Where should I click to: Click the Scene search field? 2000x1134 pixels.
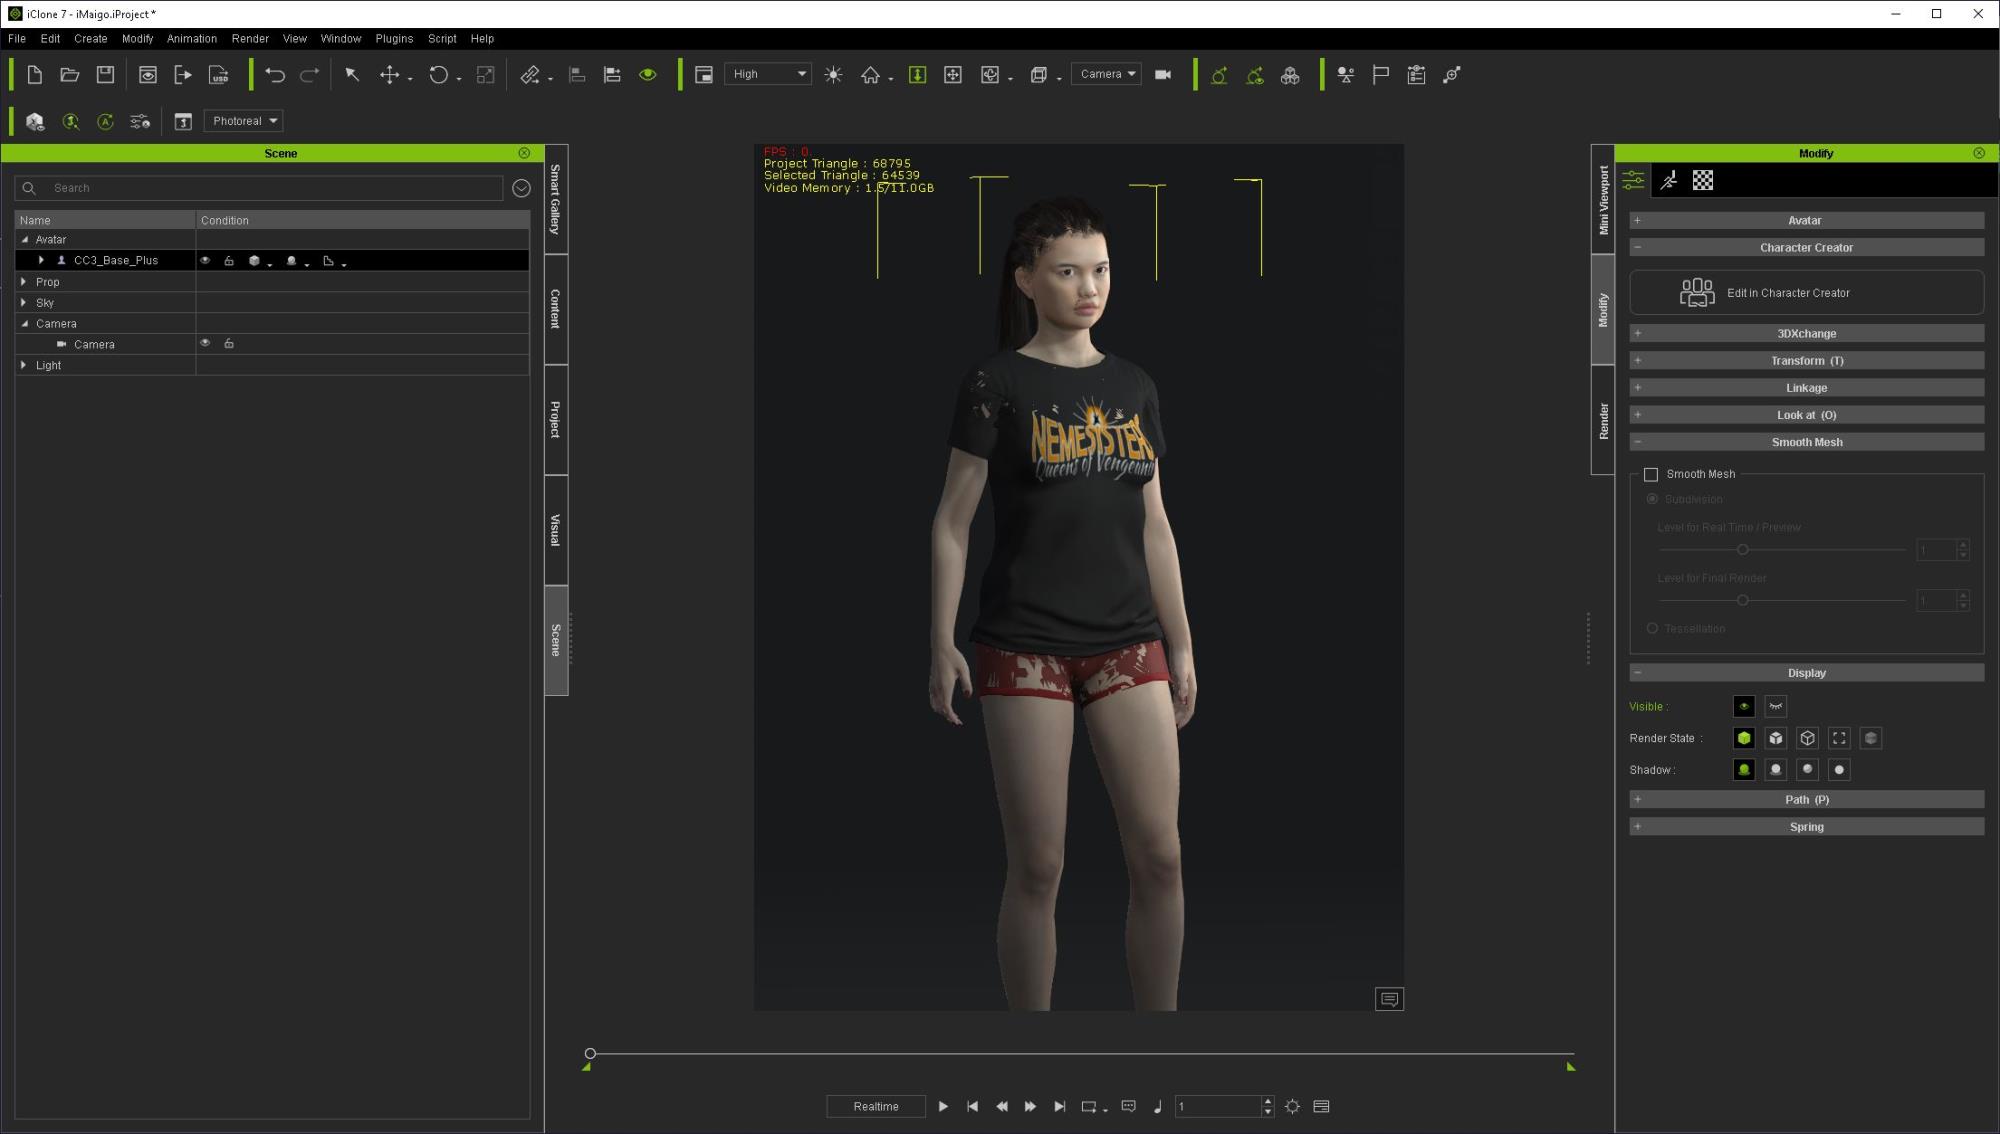click(260, 188)
